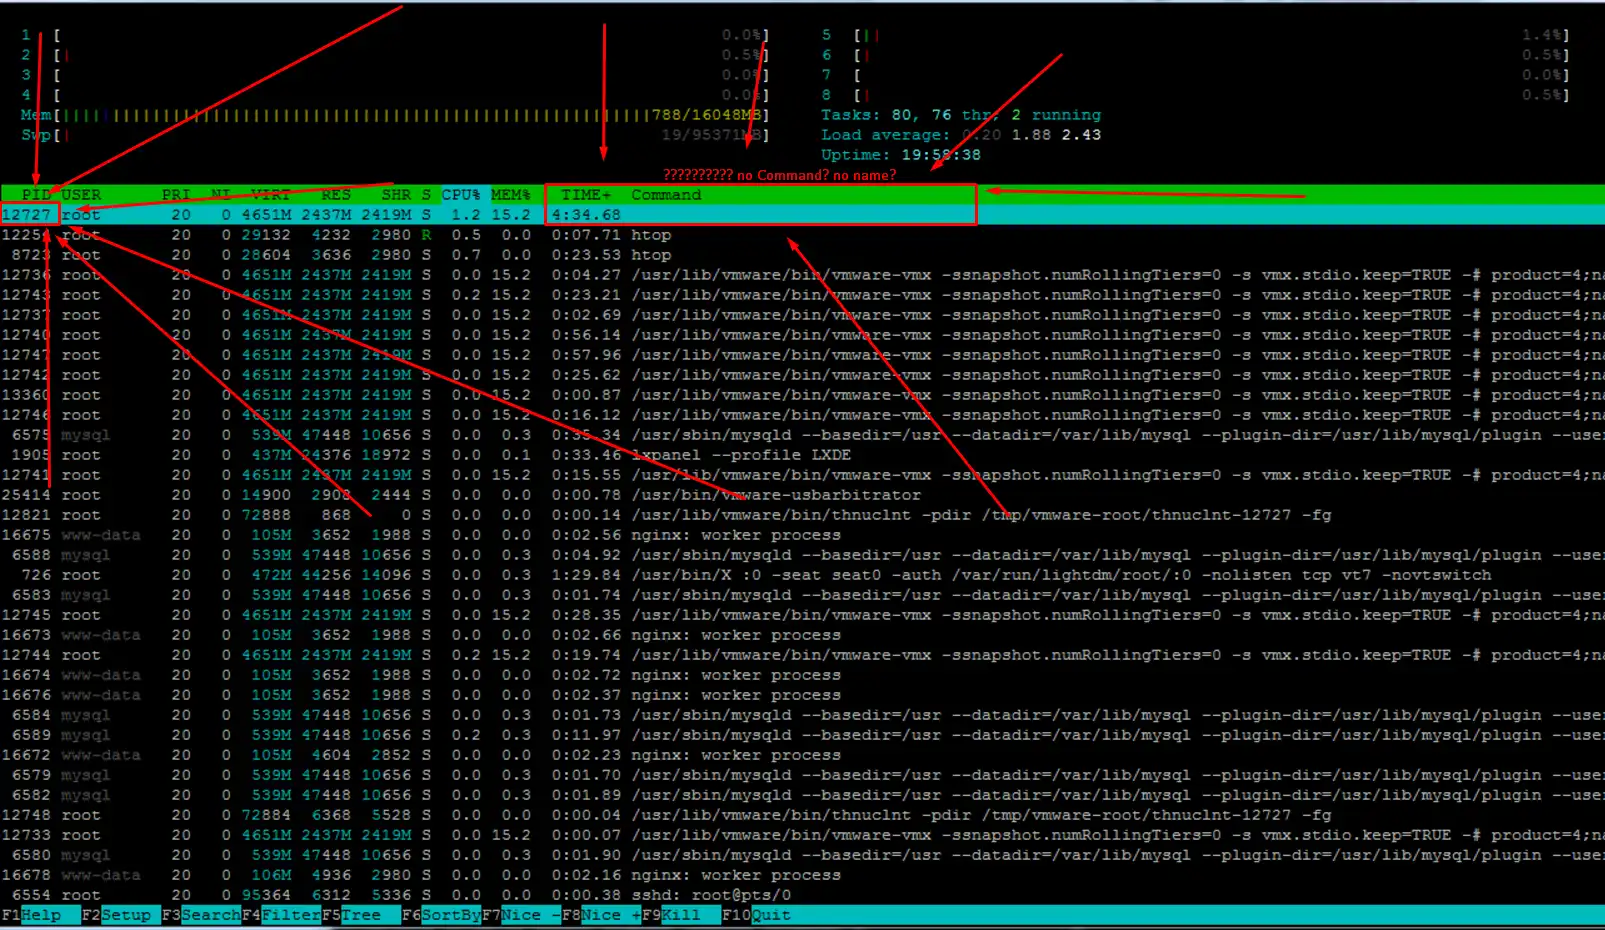Select vmware-vmx process PID 12747
The width and height of the screenshot is (1605, 930).
click(x=802, y=355)
